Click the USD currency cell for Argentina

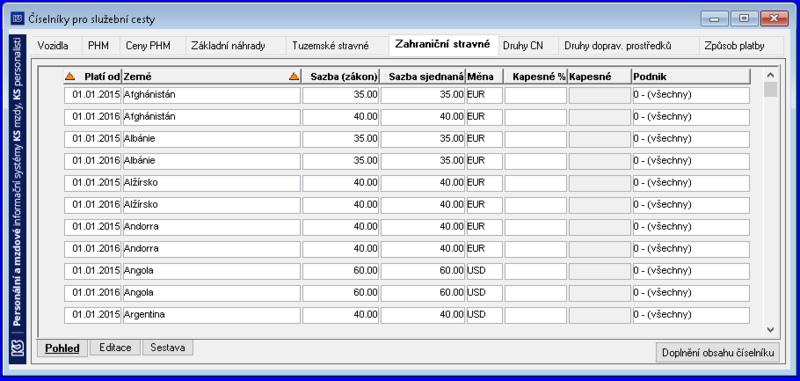pyautogui.click(x=485, y=315)
